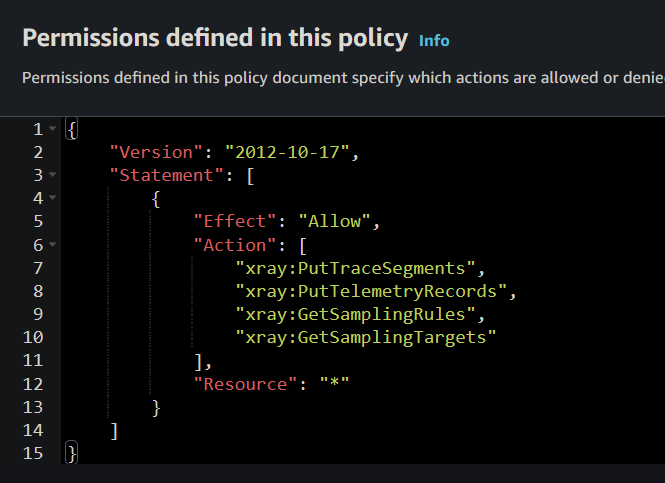Place cursor on xray:GetSamplingTargets action
The height and width of the screenshot is (483, 665).
(366, 337)
